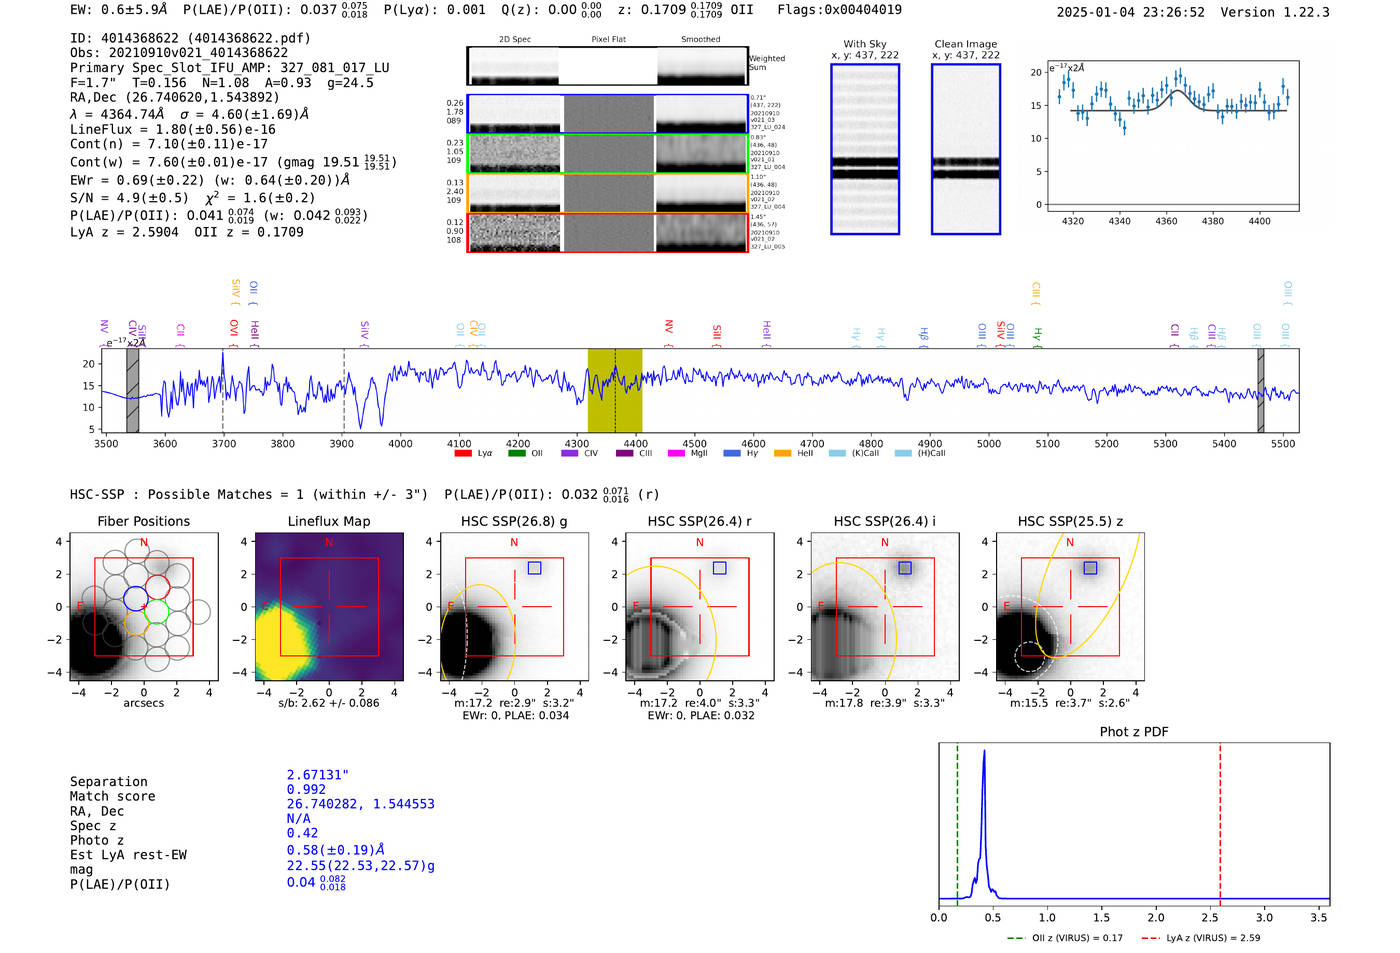Click 'LyA z (VIRUS) = 2.59' legend entry
The height and width of the screenshot is (953, 1400).
coord(1200,938)
